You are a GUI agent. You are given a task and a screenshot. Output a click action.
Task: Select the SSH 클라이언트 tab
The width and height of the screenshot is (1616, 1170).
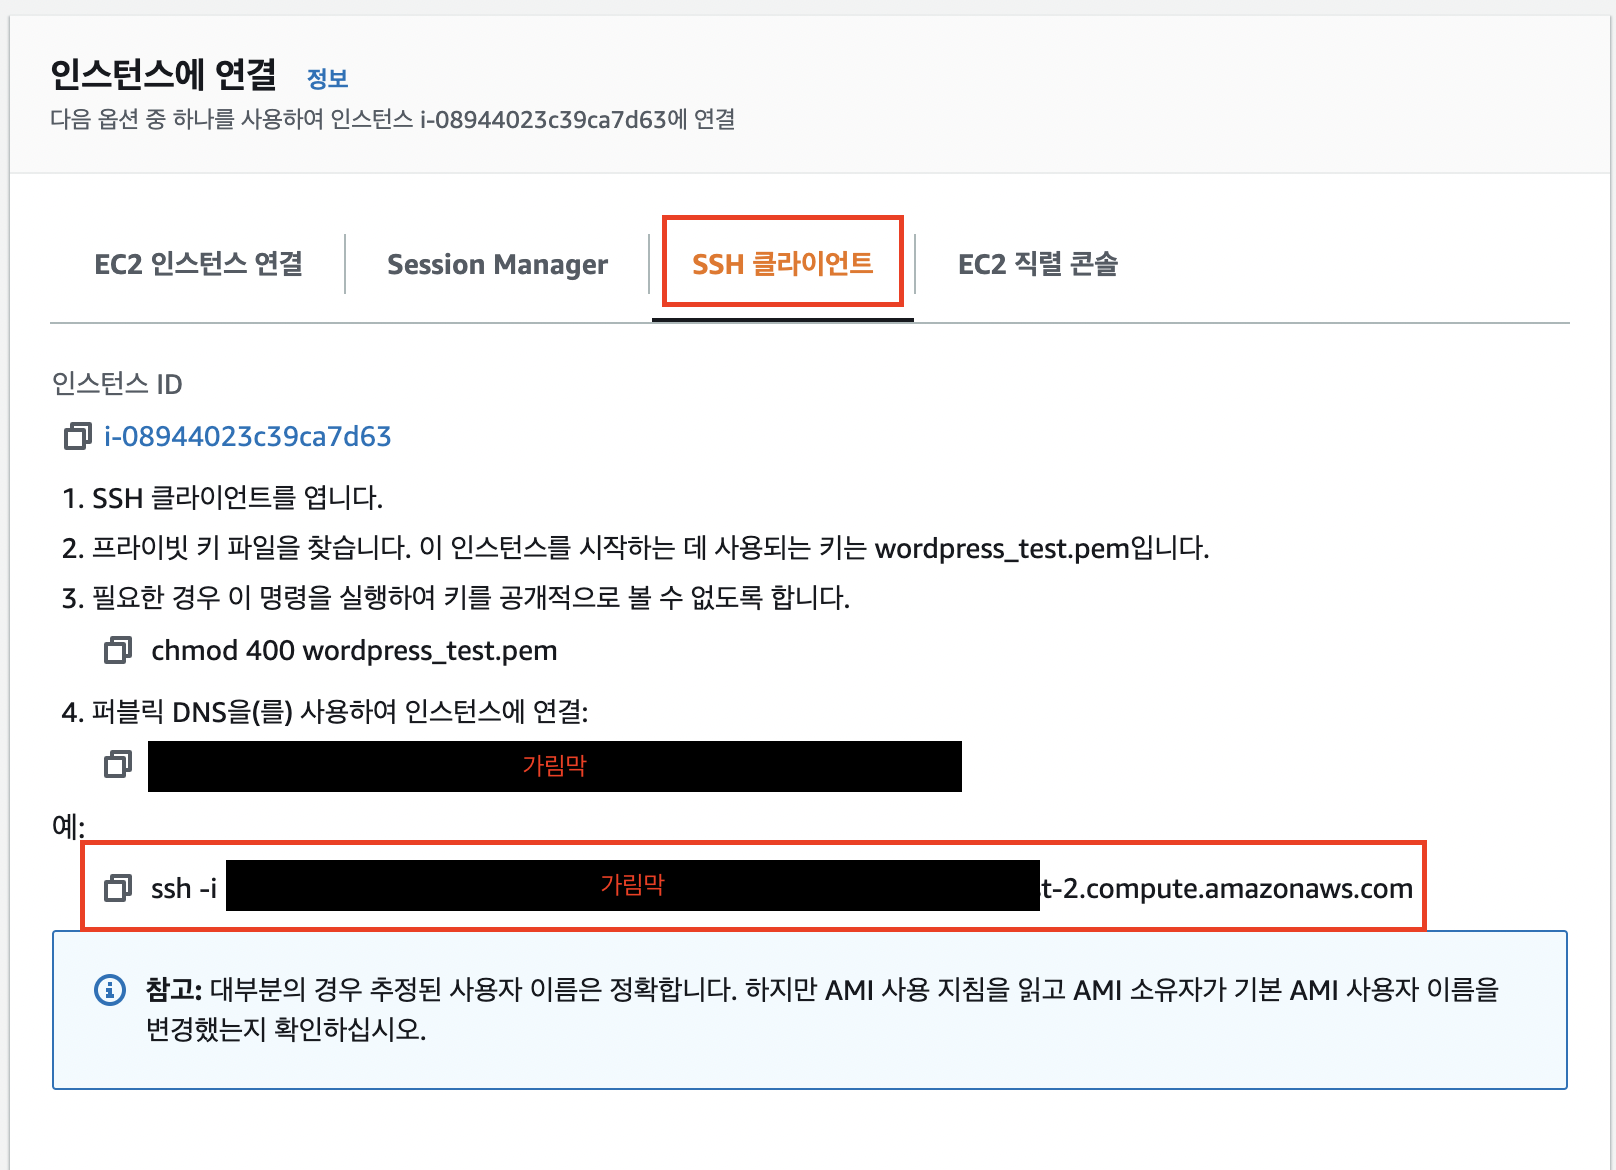(782, 264)
